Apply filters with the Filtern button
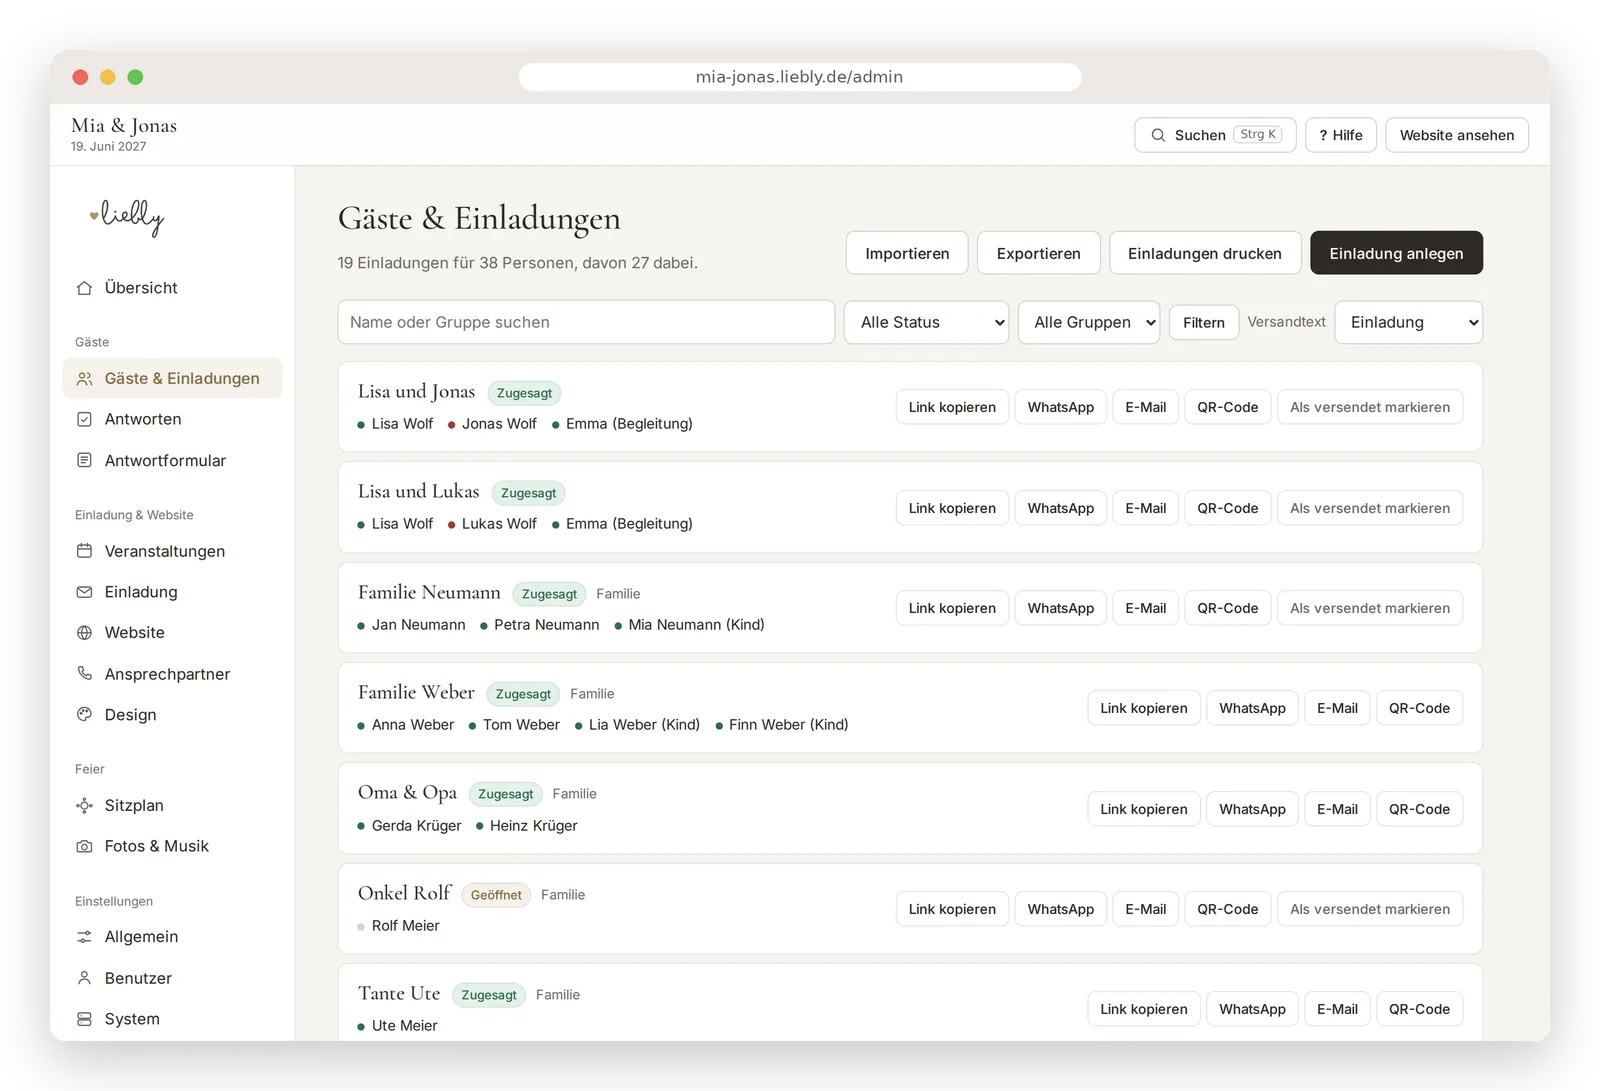The width and height of the screenshot is (1600, 1091). pos(1204,322)
